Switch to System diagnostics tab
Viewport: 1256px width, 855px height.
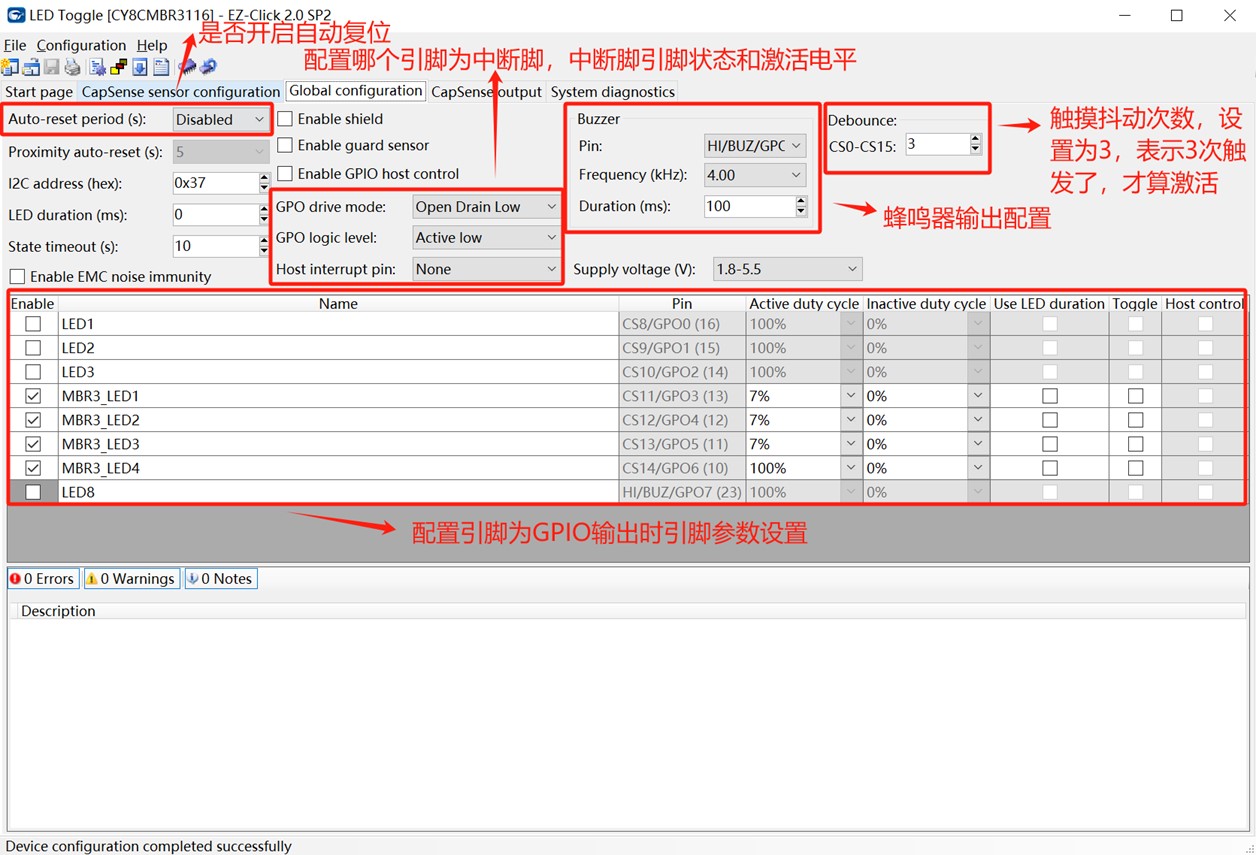click(613, 92)
